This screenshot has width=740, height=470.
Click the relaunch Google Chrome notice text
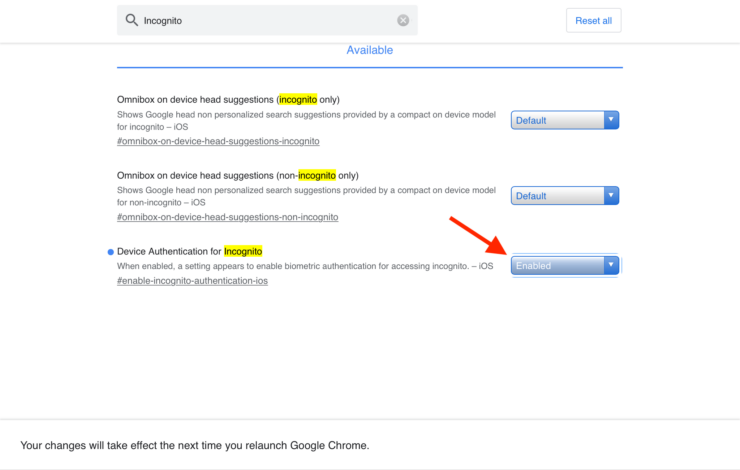(x=195, y=445)
